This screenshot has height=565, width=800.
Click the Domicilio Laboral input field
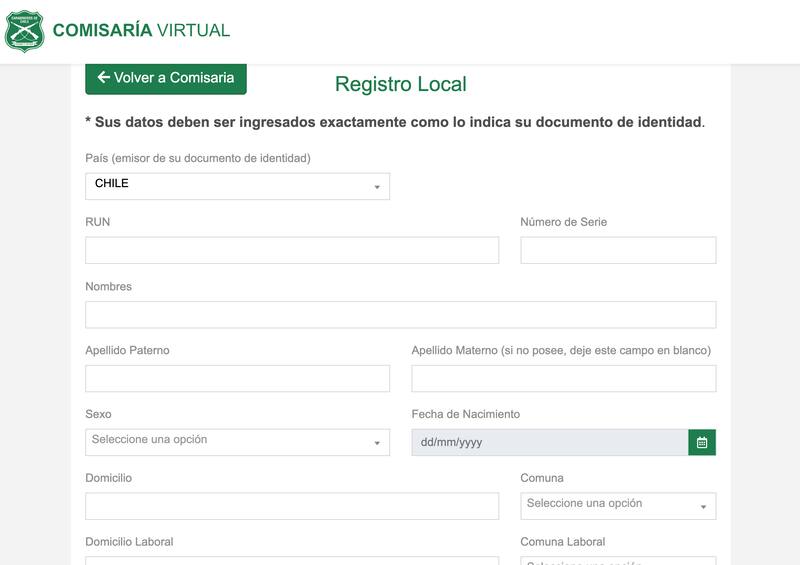coord(292,561)
